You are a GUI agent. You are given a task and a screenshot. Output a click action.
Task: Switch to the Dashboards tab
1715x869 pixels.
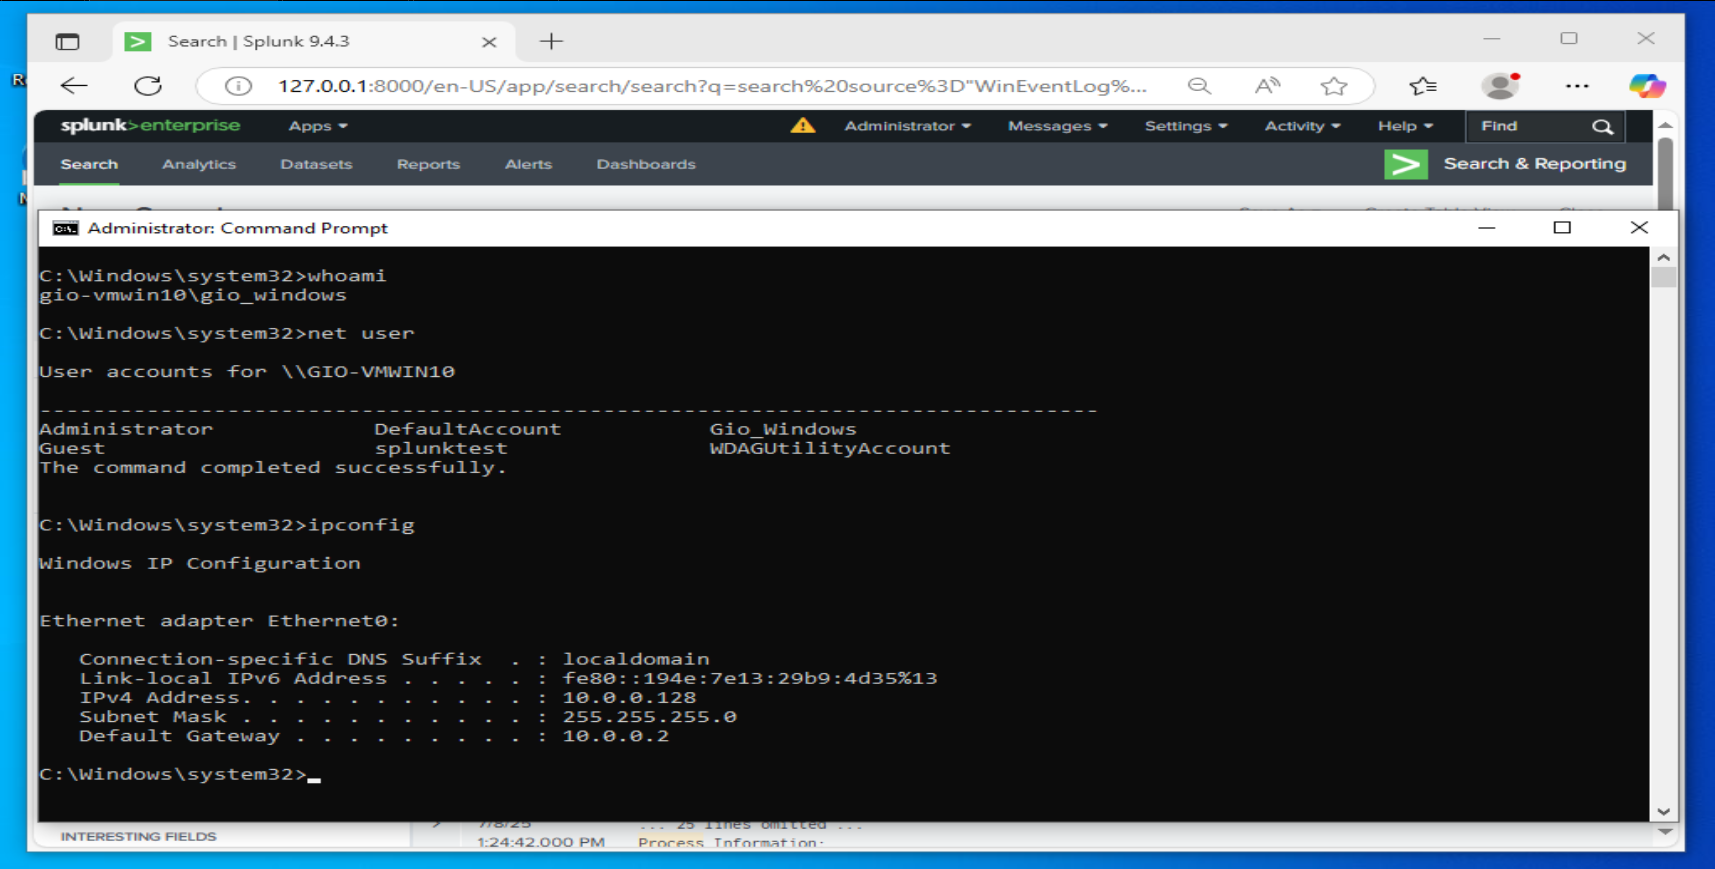[x=646, y=164]
